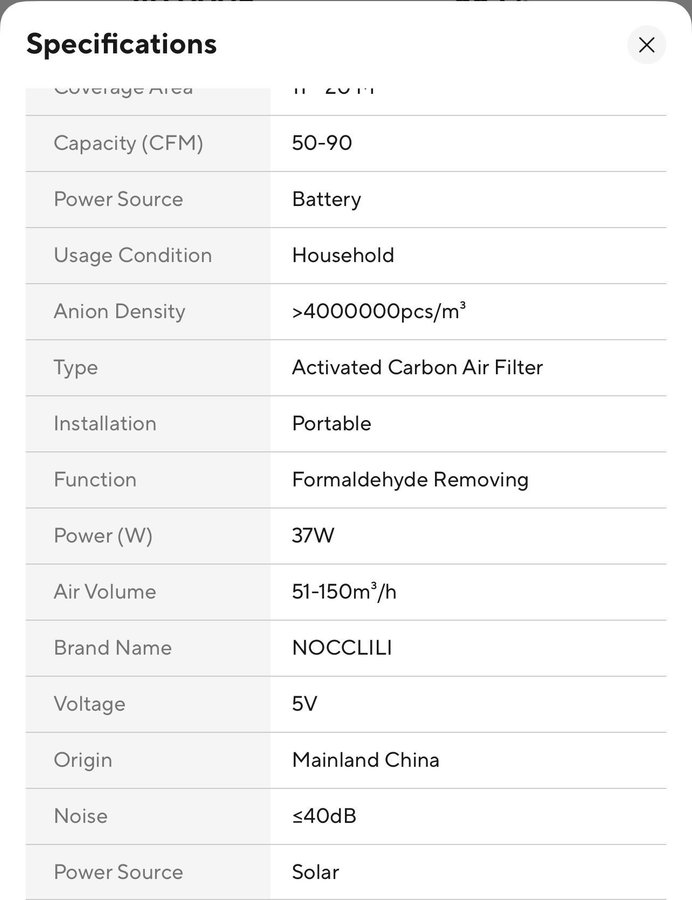The image size is (692, 900).
Task: Click the Battery power source value
Action: (x=326, y=199)
